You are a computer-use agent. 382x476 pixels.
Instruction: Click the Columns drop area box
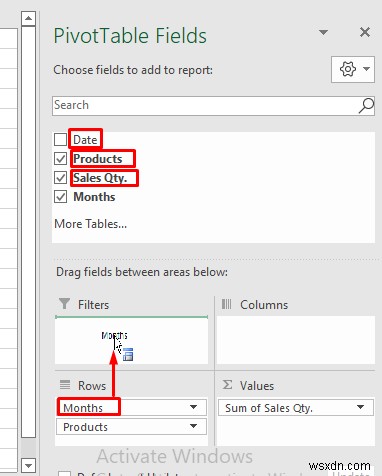click(296, 340)
